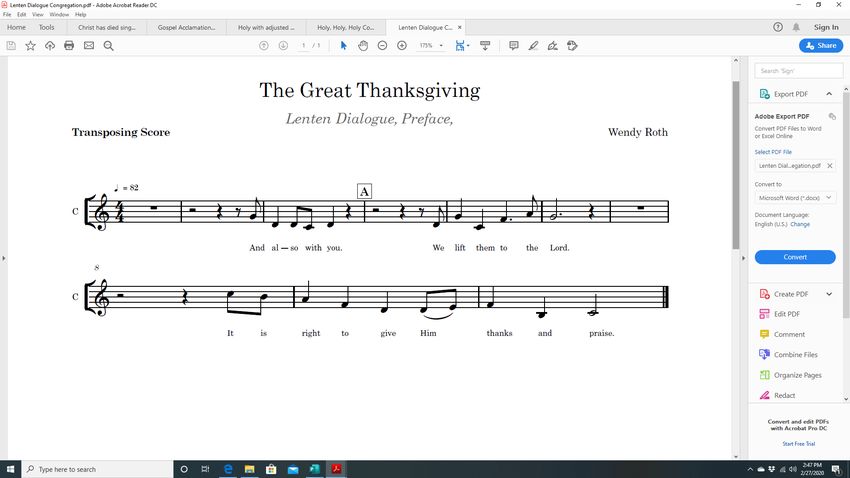Switch to Gospel Acclamation document tab

(186, 27)
